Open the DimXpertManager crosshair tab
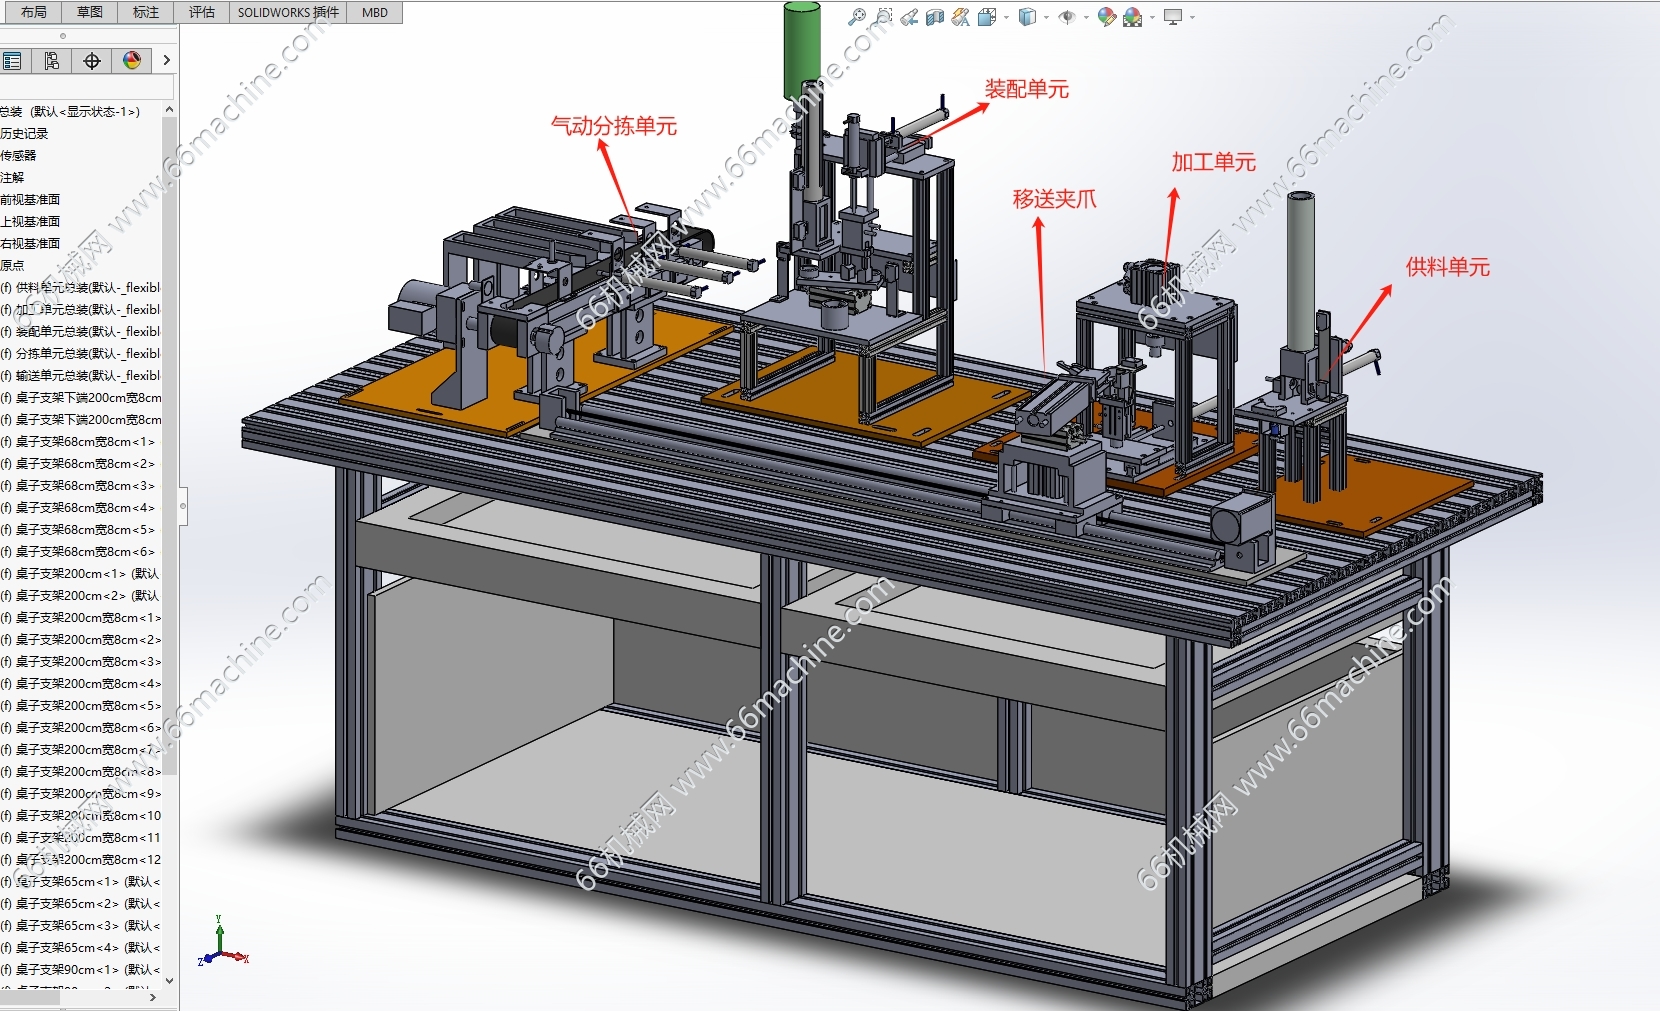Screen dimensions: 1660x1011 click(x=92, y=61)
